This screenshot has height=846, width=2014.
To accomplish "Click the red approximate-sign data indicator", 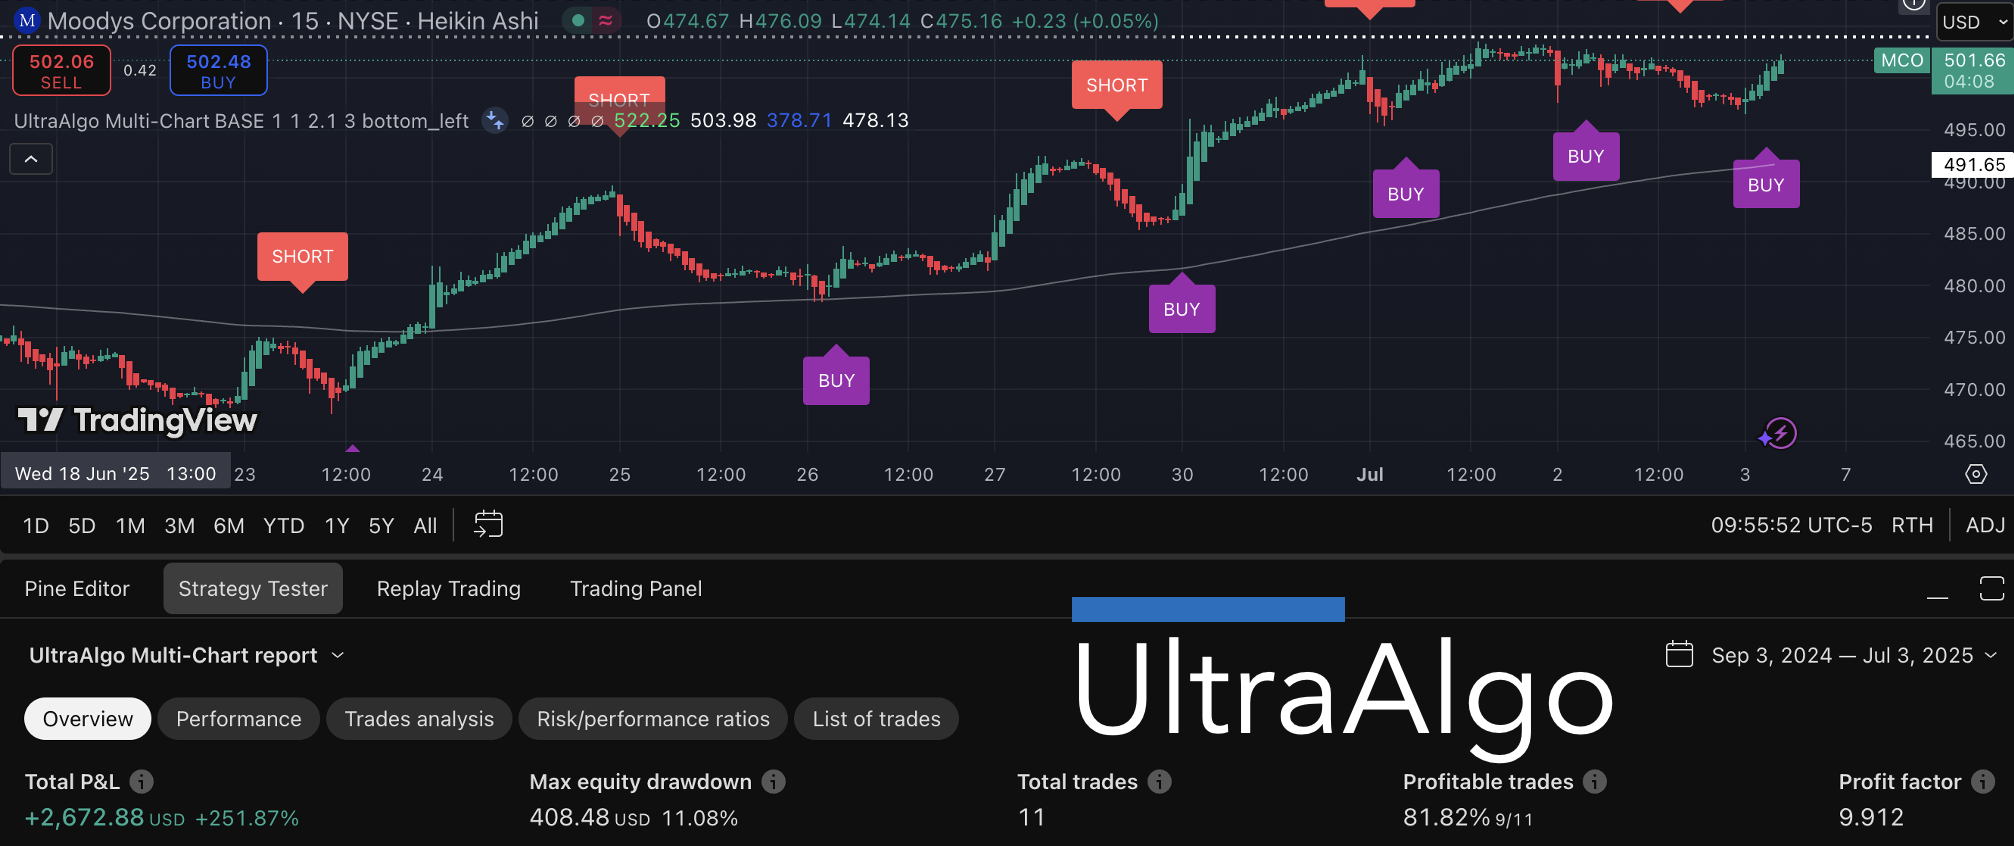I will (605, 20).
